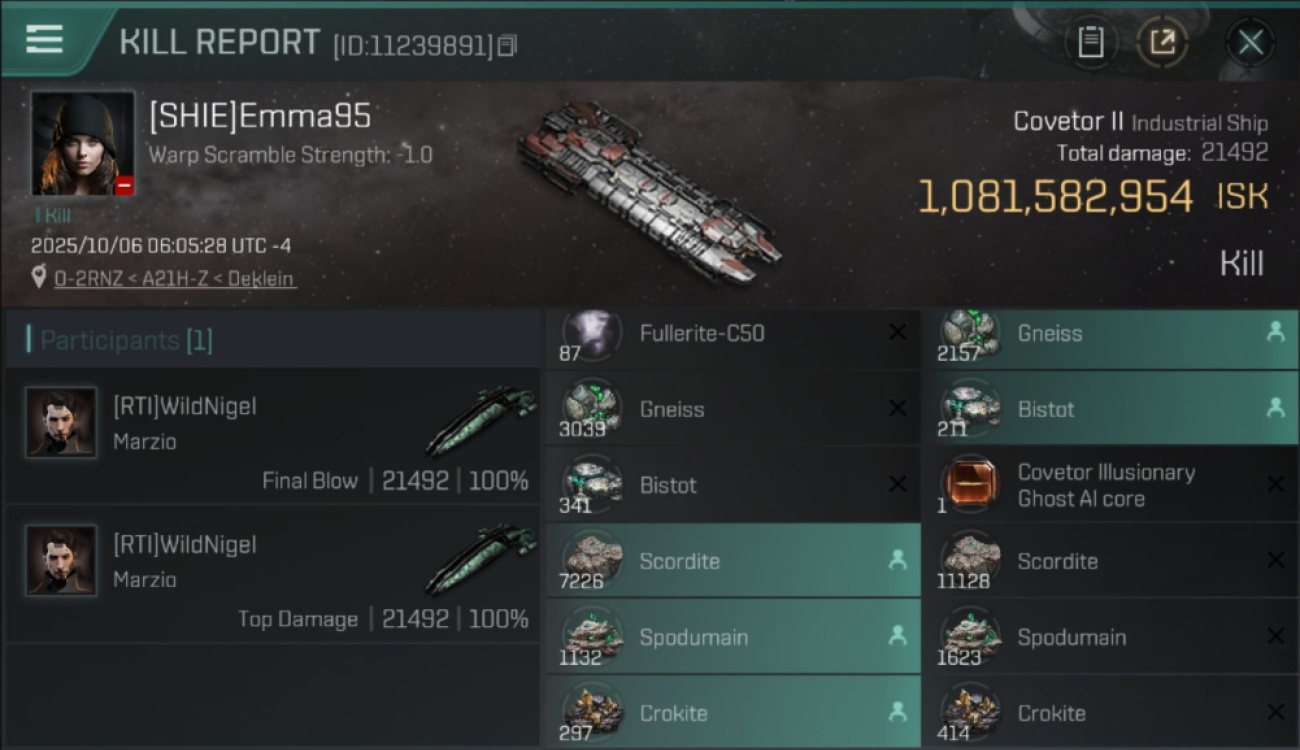Click the share export icon

coord(1162,42)
